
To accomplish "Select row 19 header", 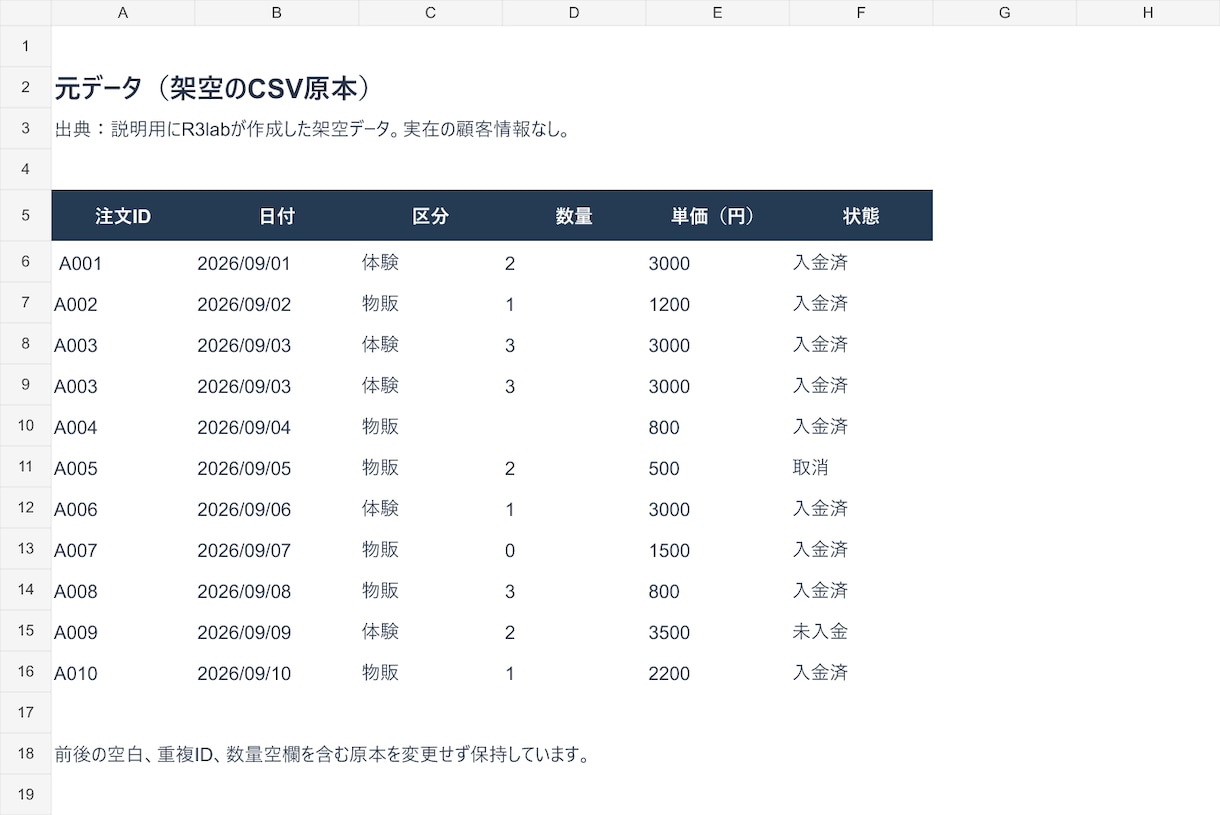I will point(26,794).
